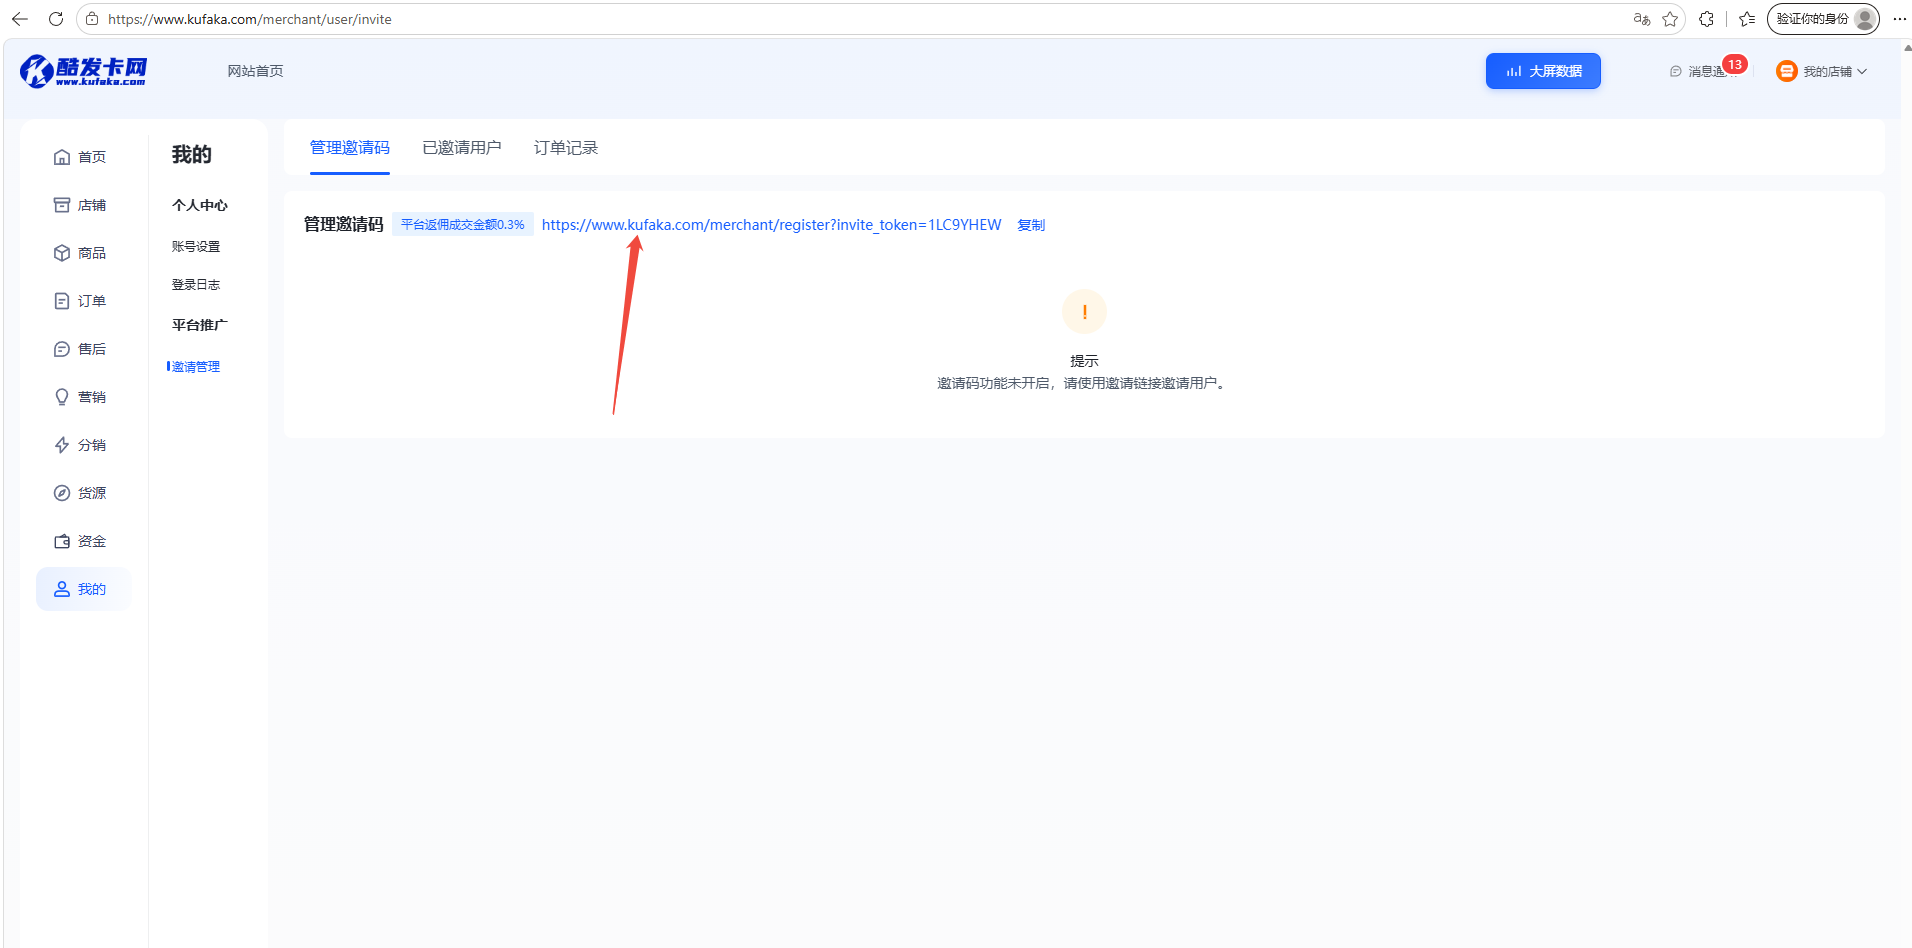Click the 邀请码功能未开启 notice text
The image size is (1912, 948).
tap(1084, 383)
